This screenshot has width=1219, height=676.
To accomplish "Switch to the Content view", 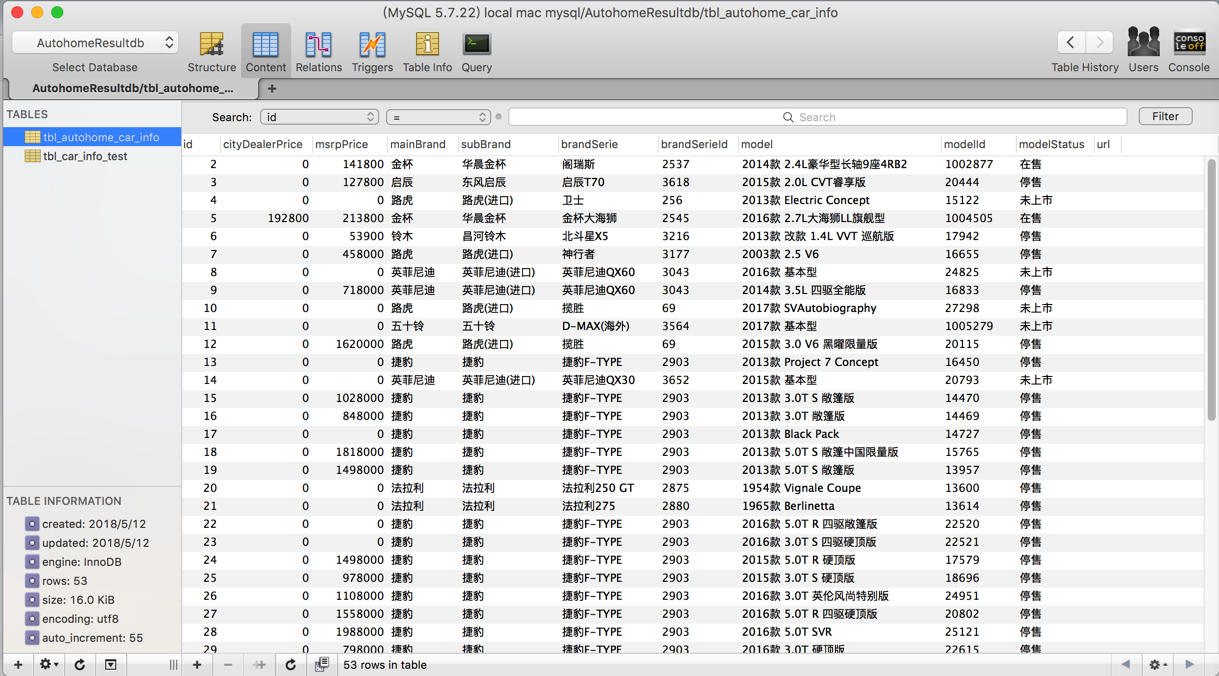I will coord(265,51).
